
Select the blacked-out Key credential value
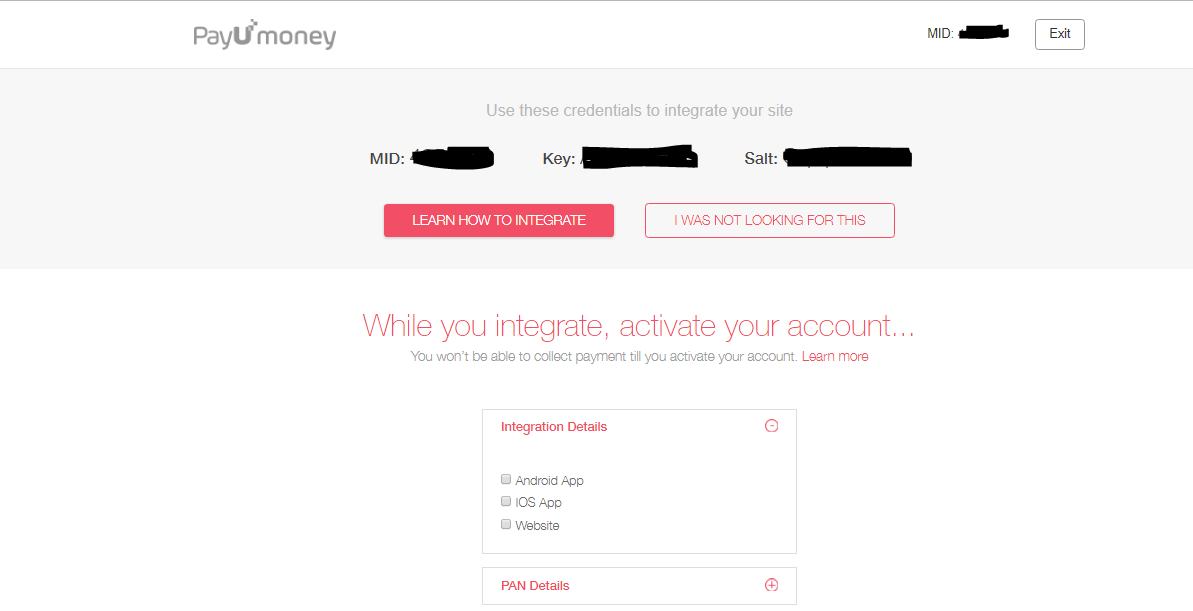point(639,158)
